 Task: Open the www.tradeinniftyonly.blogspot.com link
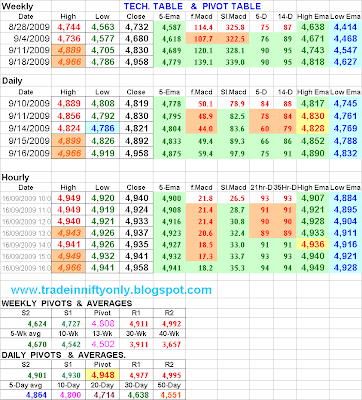111,290
